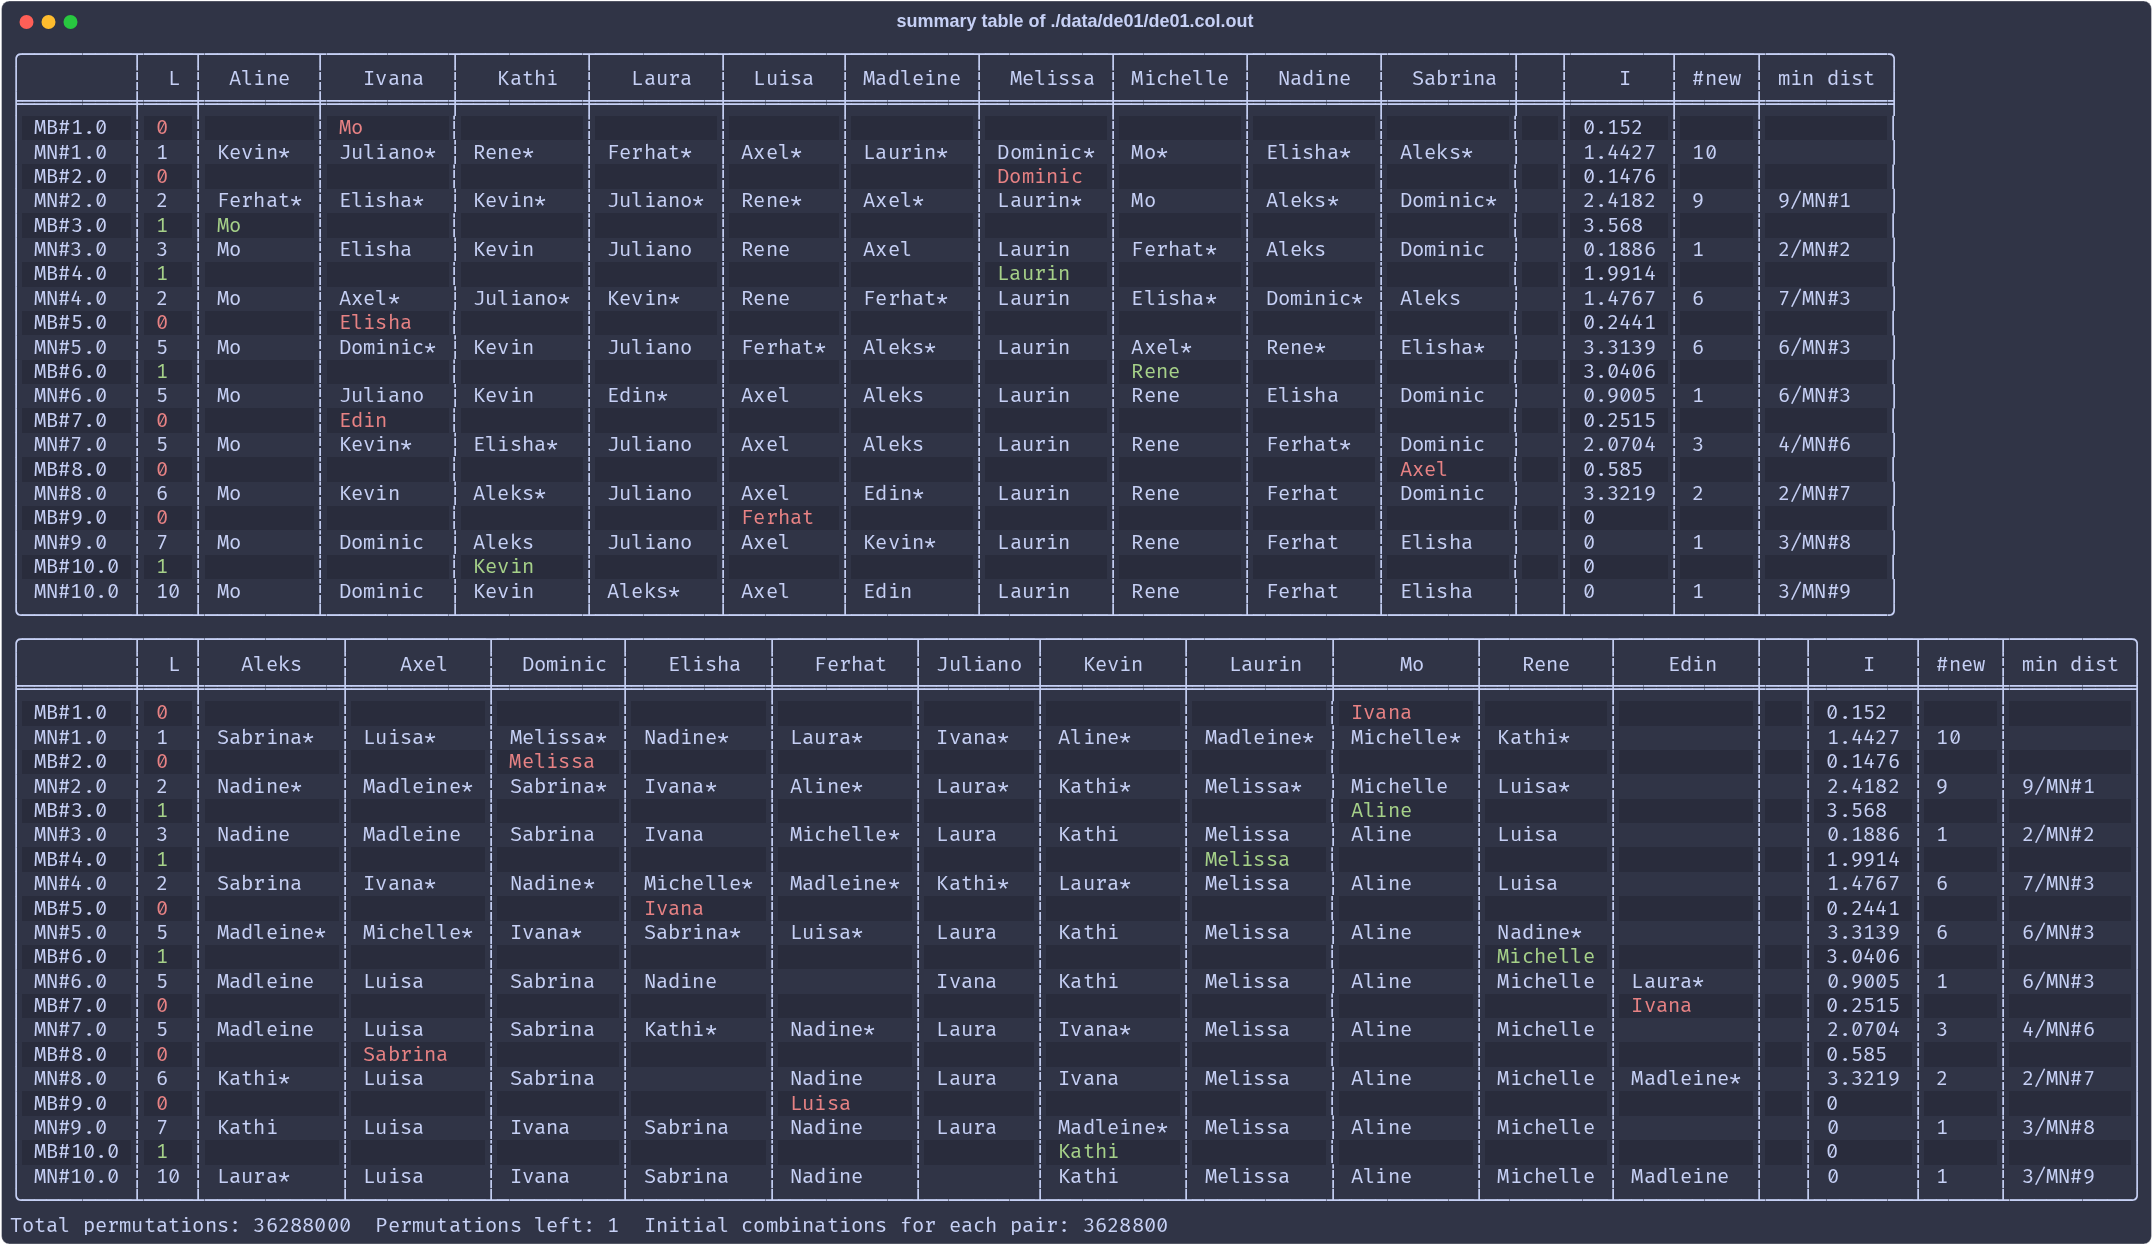2153x1245 pixels.
Task: Click 'Laura*' in bottom table MN#10.0 row
Action: [x=253, y=1176]
